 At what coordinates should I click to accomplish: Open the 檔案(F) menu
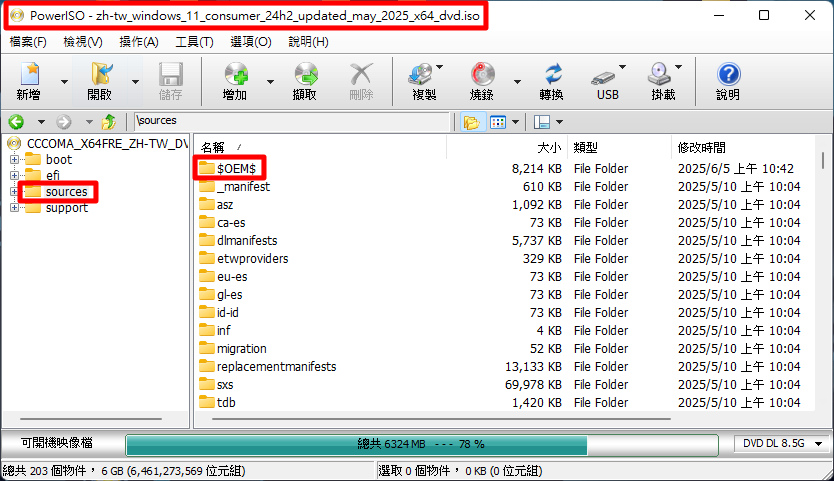pyautogui.click(x=28, y=42)
